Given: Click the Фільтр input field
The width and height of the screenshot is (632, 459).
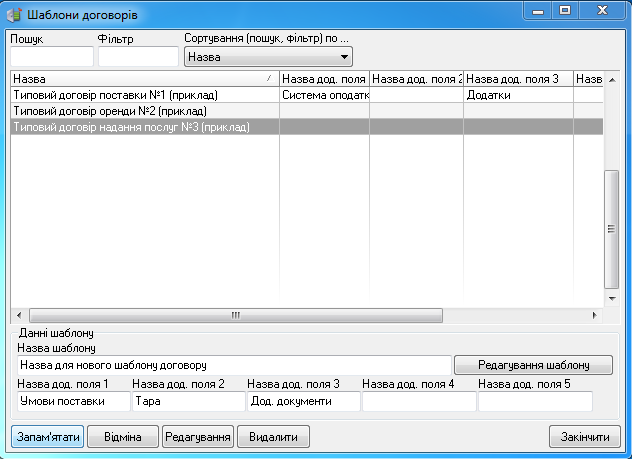Looking at the screenshot, I should (137, 57).
